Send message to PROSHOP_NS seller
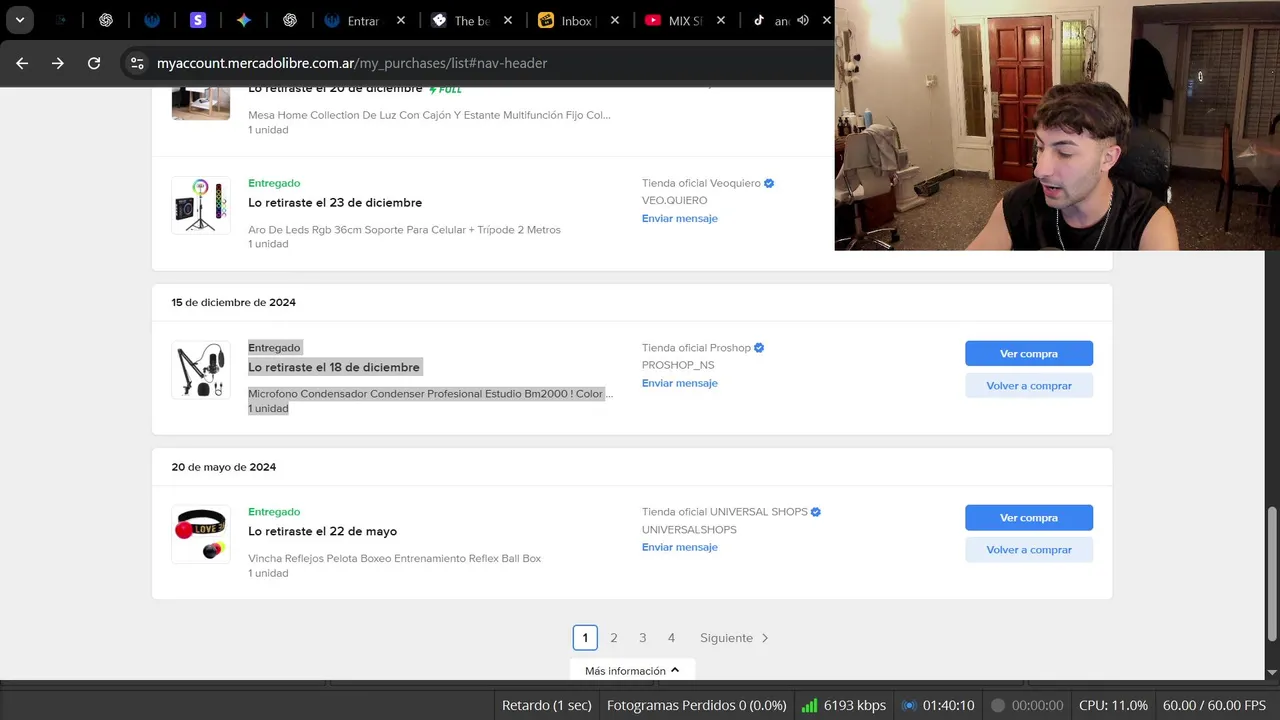 click(680, 383)
